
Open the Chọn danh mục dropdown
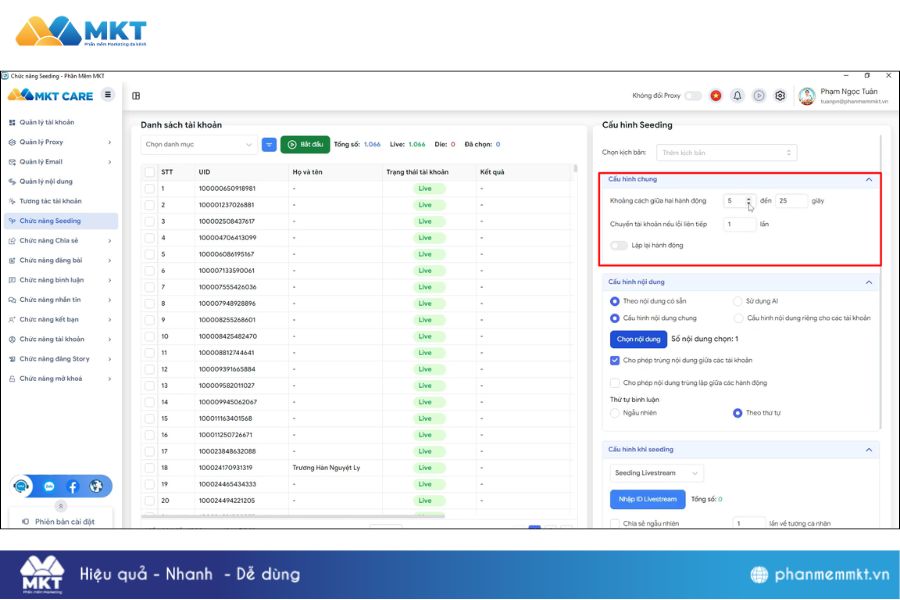200,144
